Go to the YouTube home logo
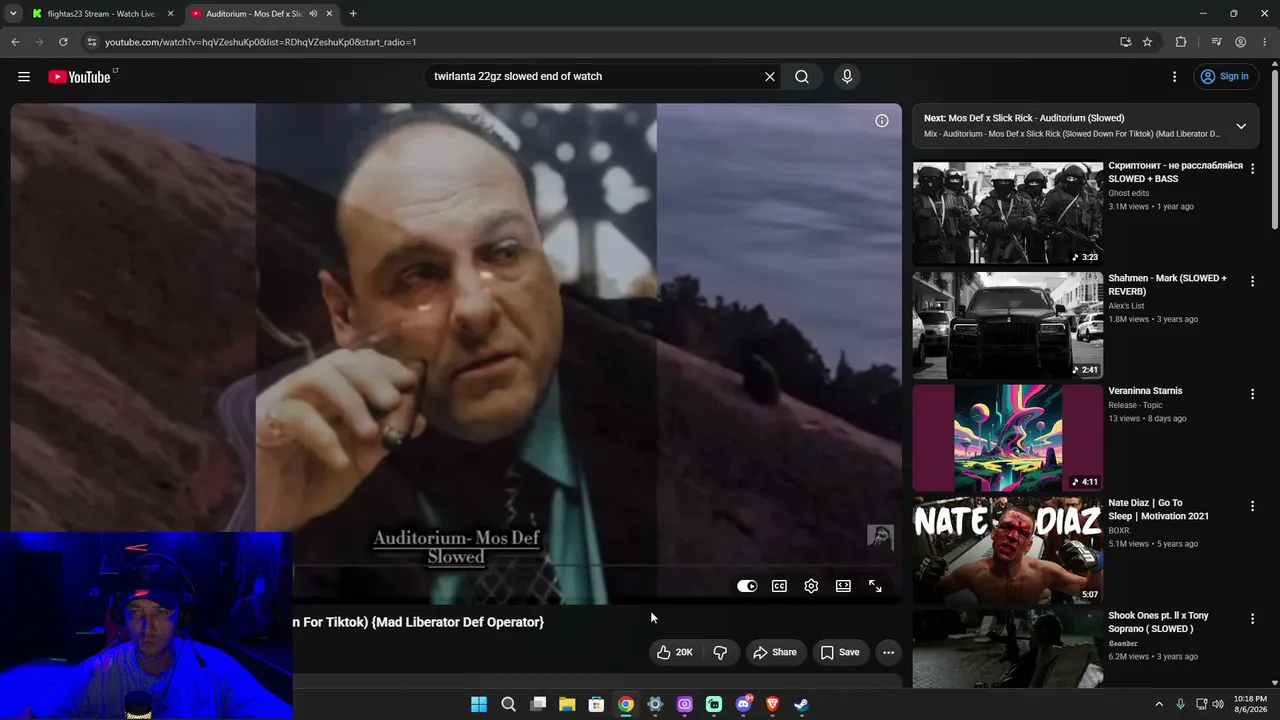Image resolution: width=1280 pixels, height=720 pixels. pyautogui.click(x=79, y=77)
